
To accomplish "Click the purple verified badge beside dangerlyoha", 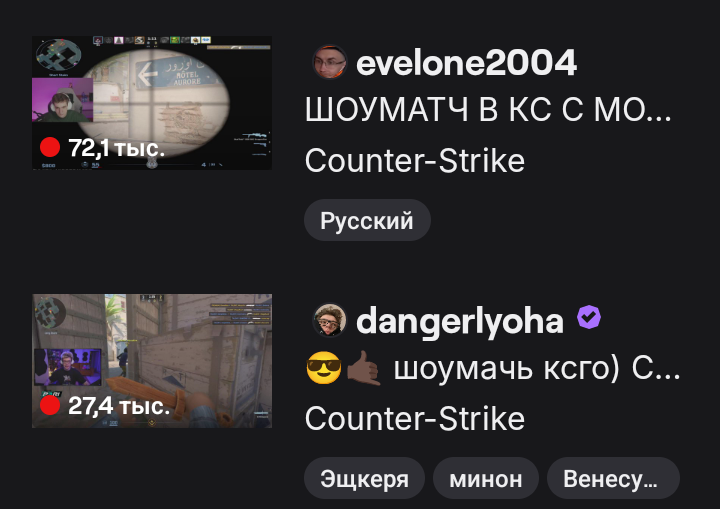I will pos(589,317).
